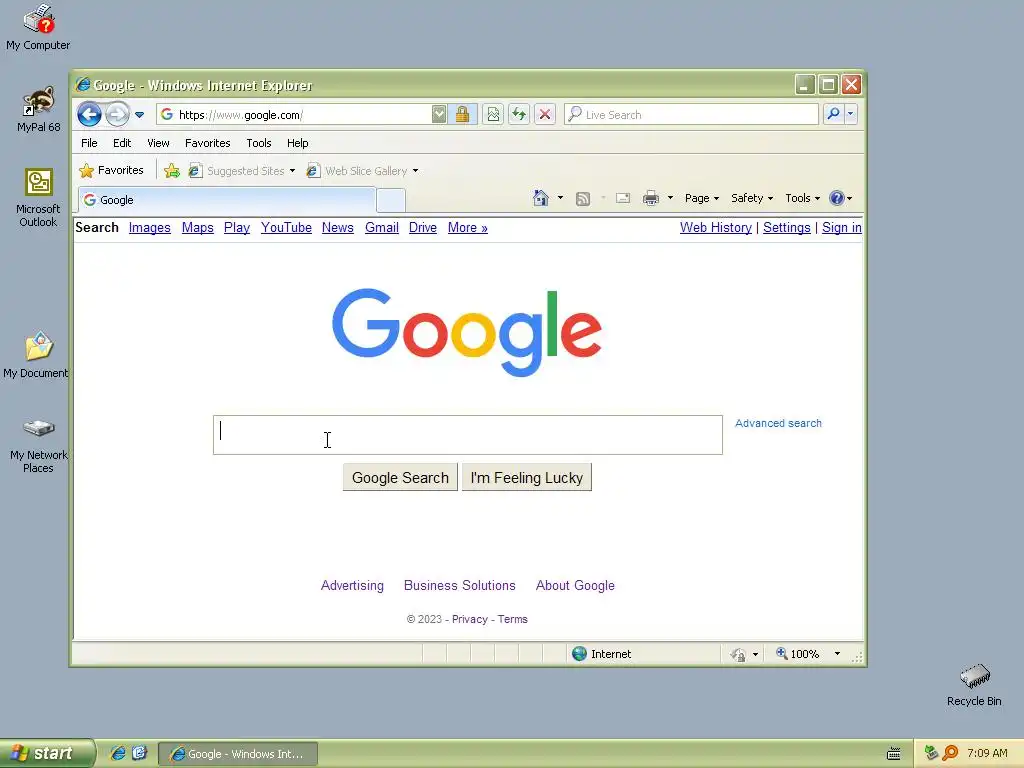The width and height of the screenshot is (1024, 768).
Task: Open the More » link
Action: pyautogui.click(x=468, y=228)
